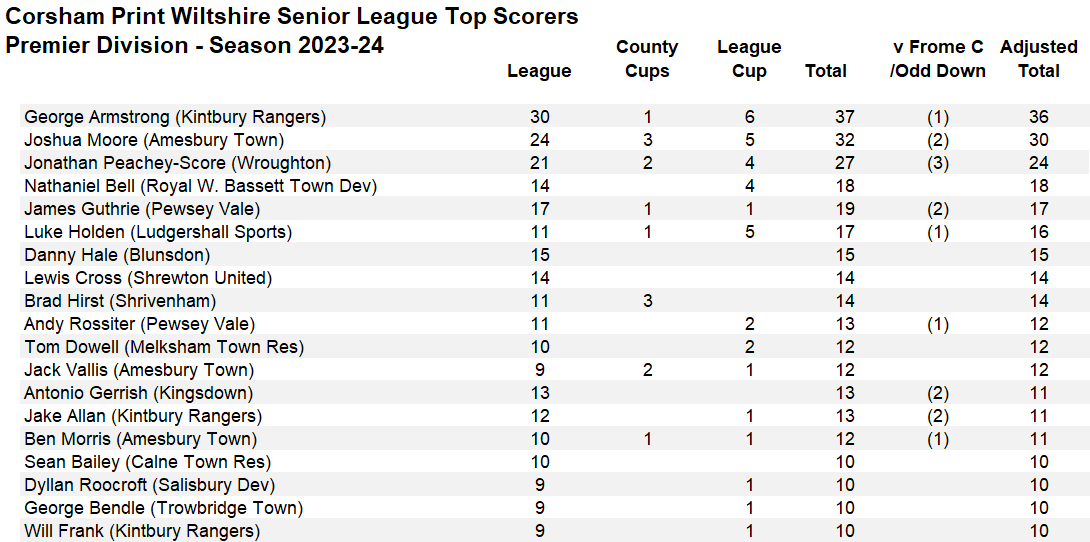Select Antonio Gerrish's League value of 13

tap(539, 393)
